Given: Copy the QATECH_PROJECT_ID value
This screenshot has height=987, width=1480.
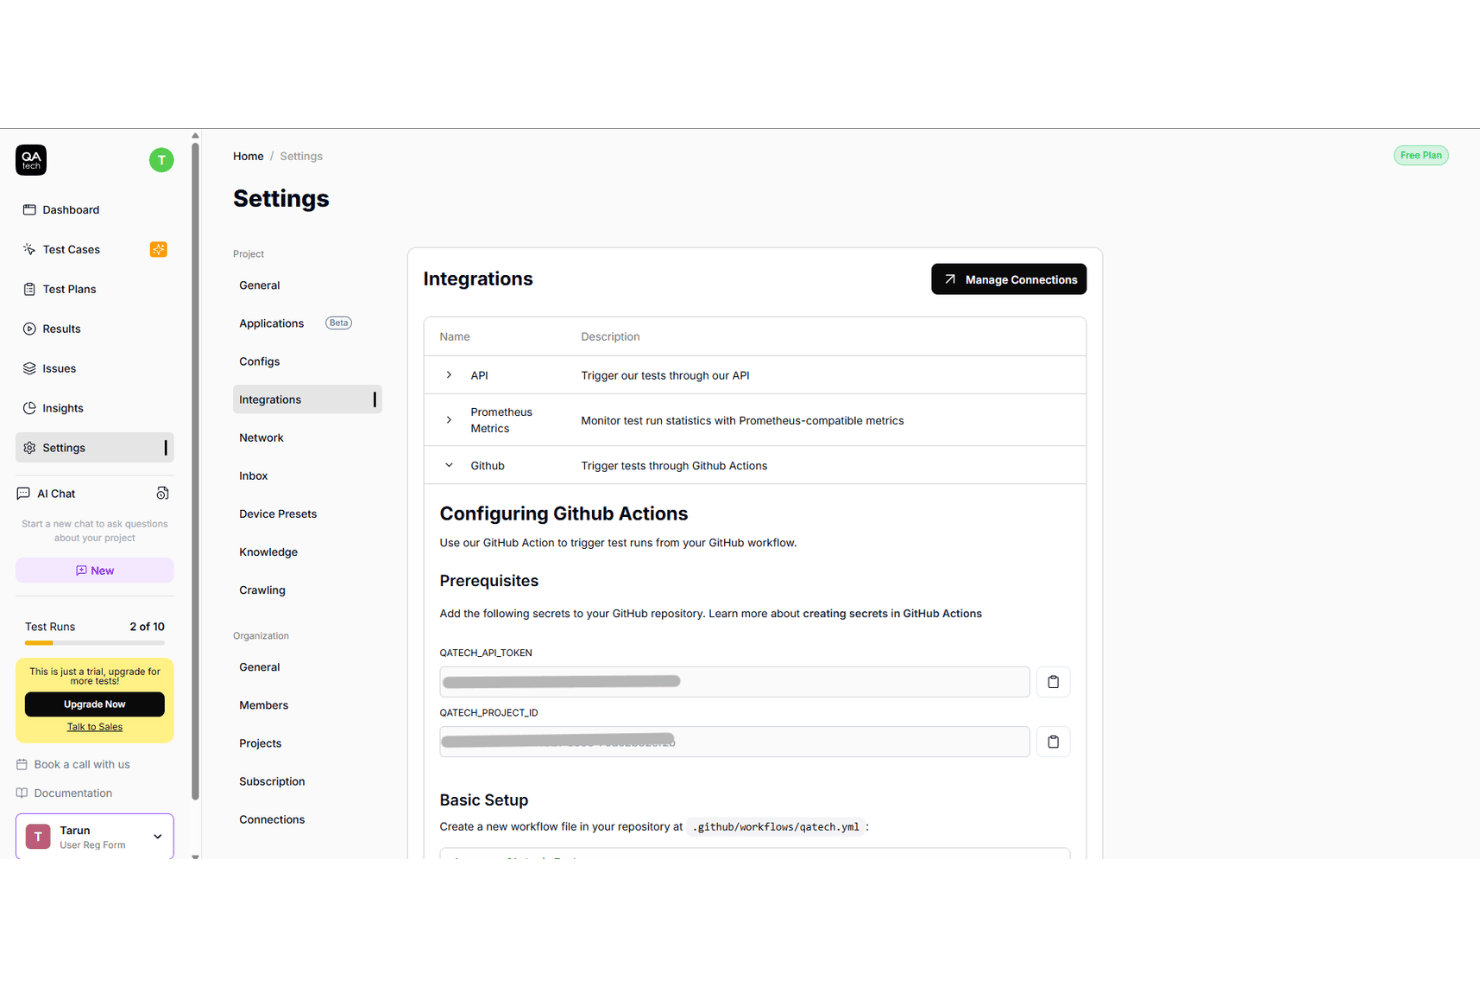Looking at the screenshot, I should tap(1053, 742).
